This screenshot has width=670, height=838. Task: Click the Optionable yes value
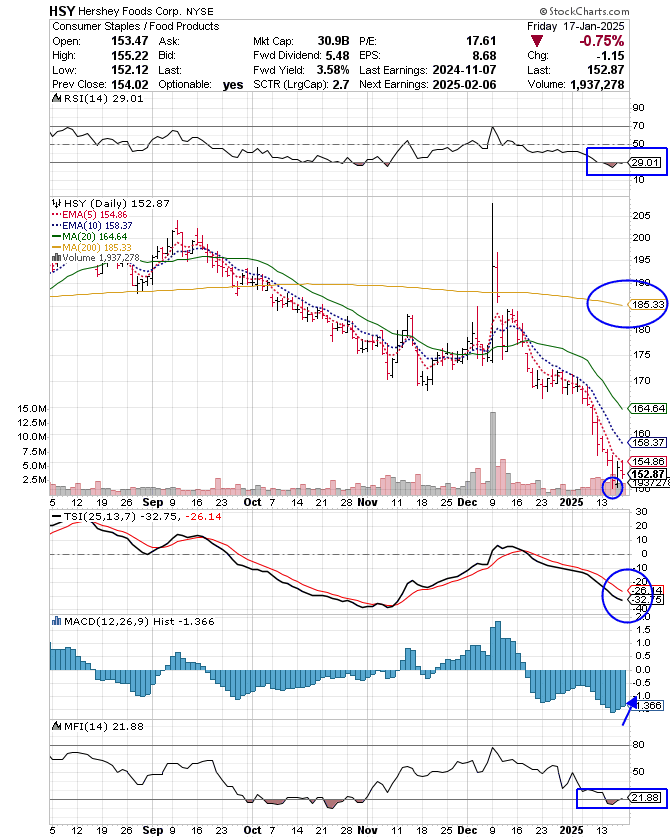click(233, 85)
